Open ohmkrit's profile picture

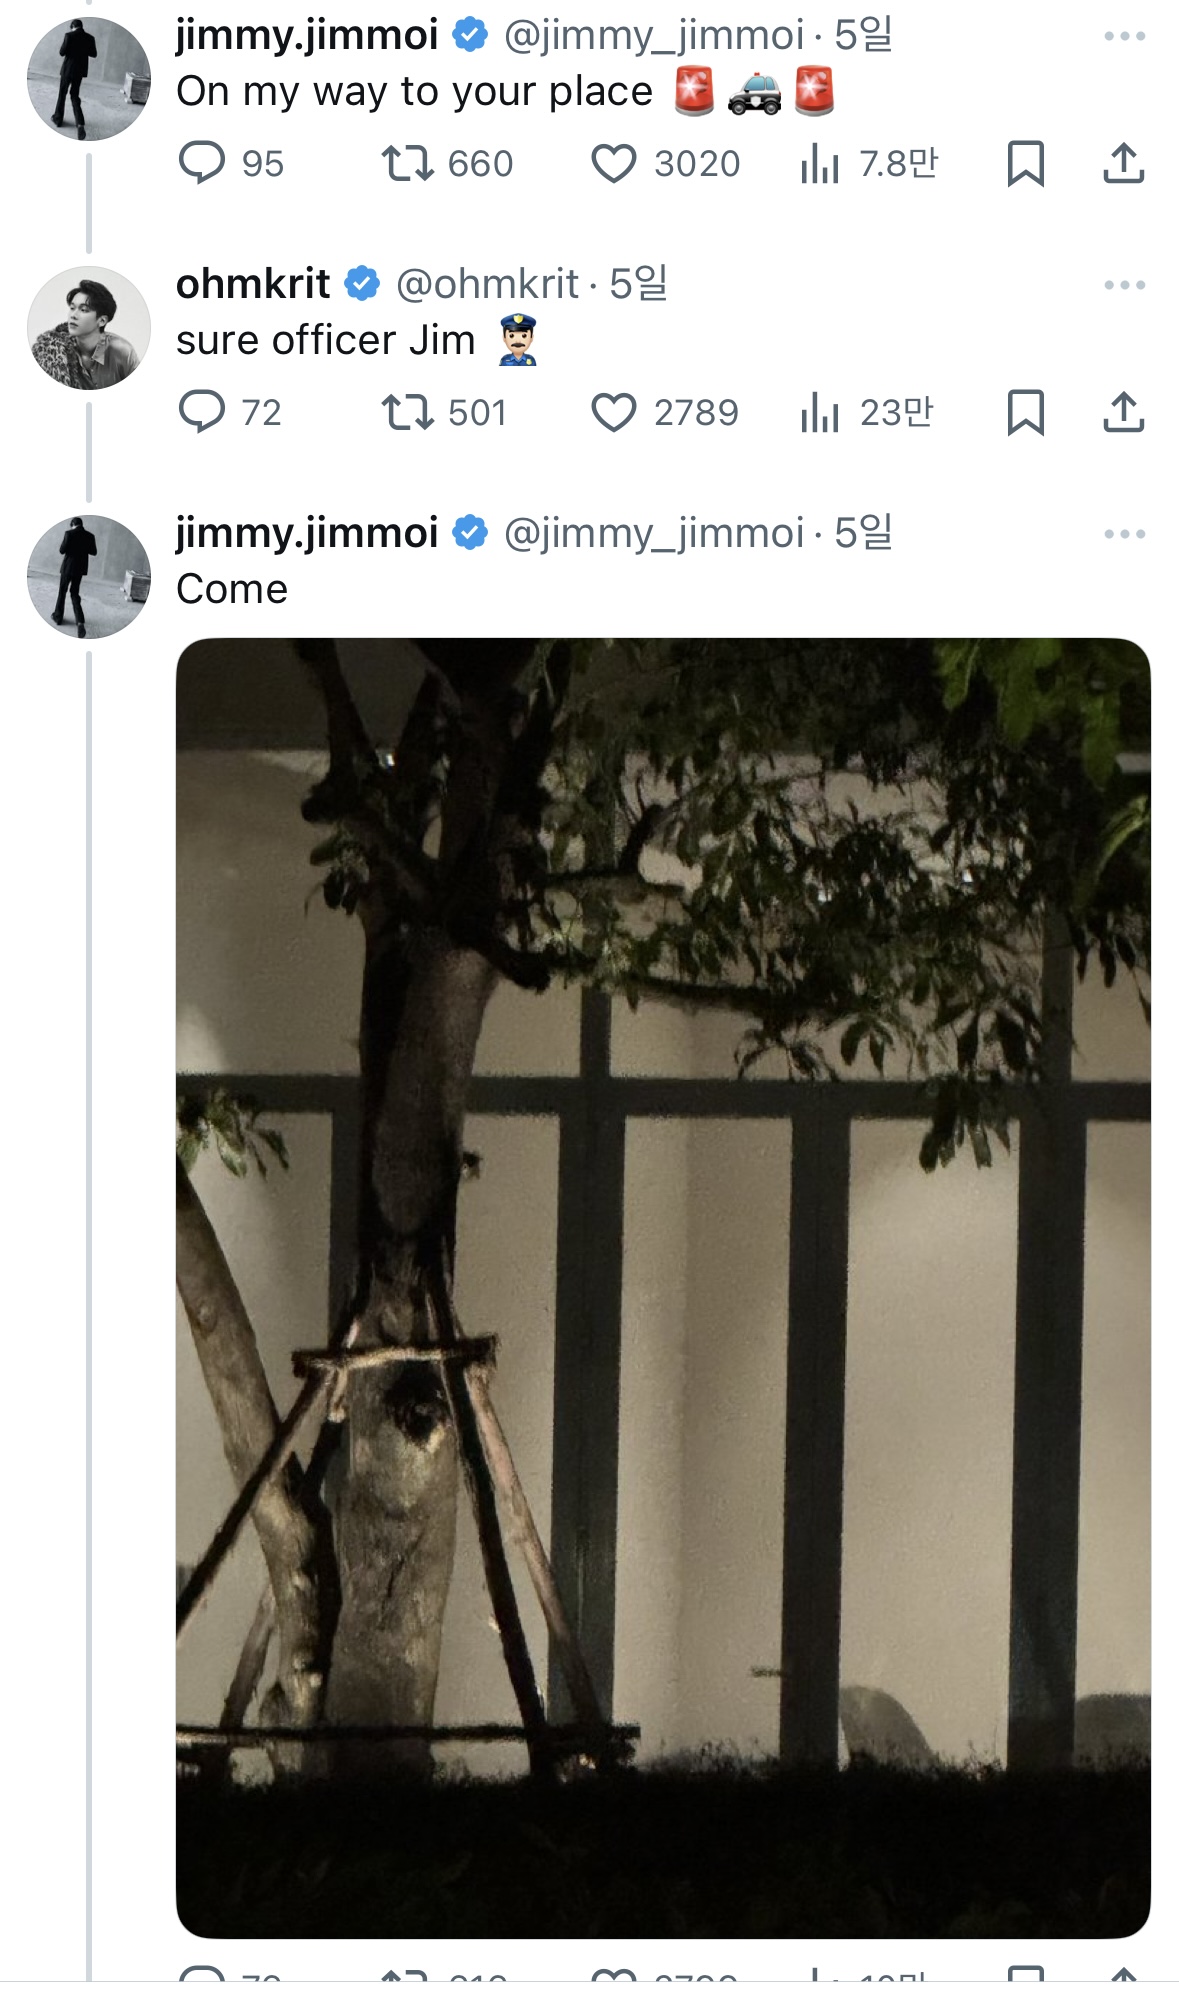coord(89,328)
